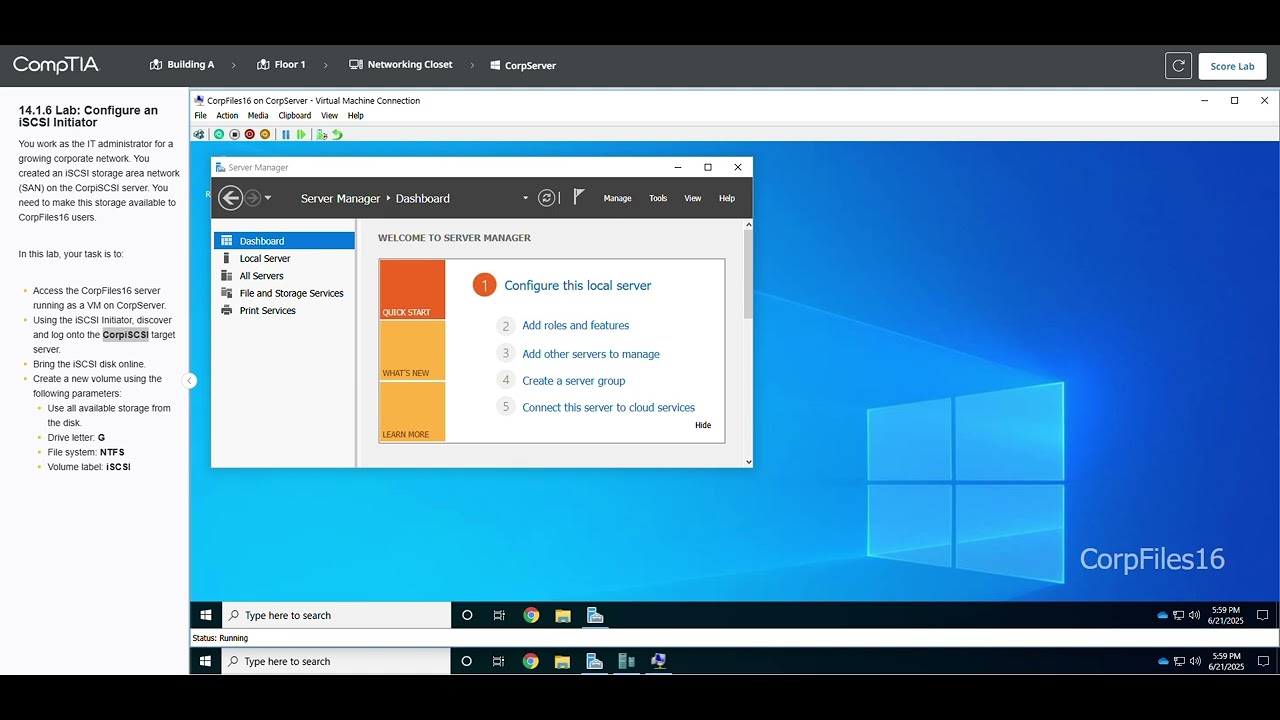Hide the welcome tile via Hide
This screenshot has width=1280, height=720.
703,425
